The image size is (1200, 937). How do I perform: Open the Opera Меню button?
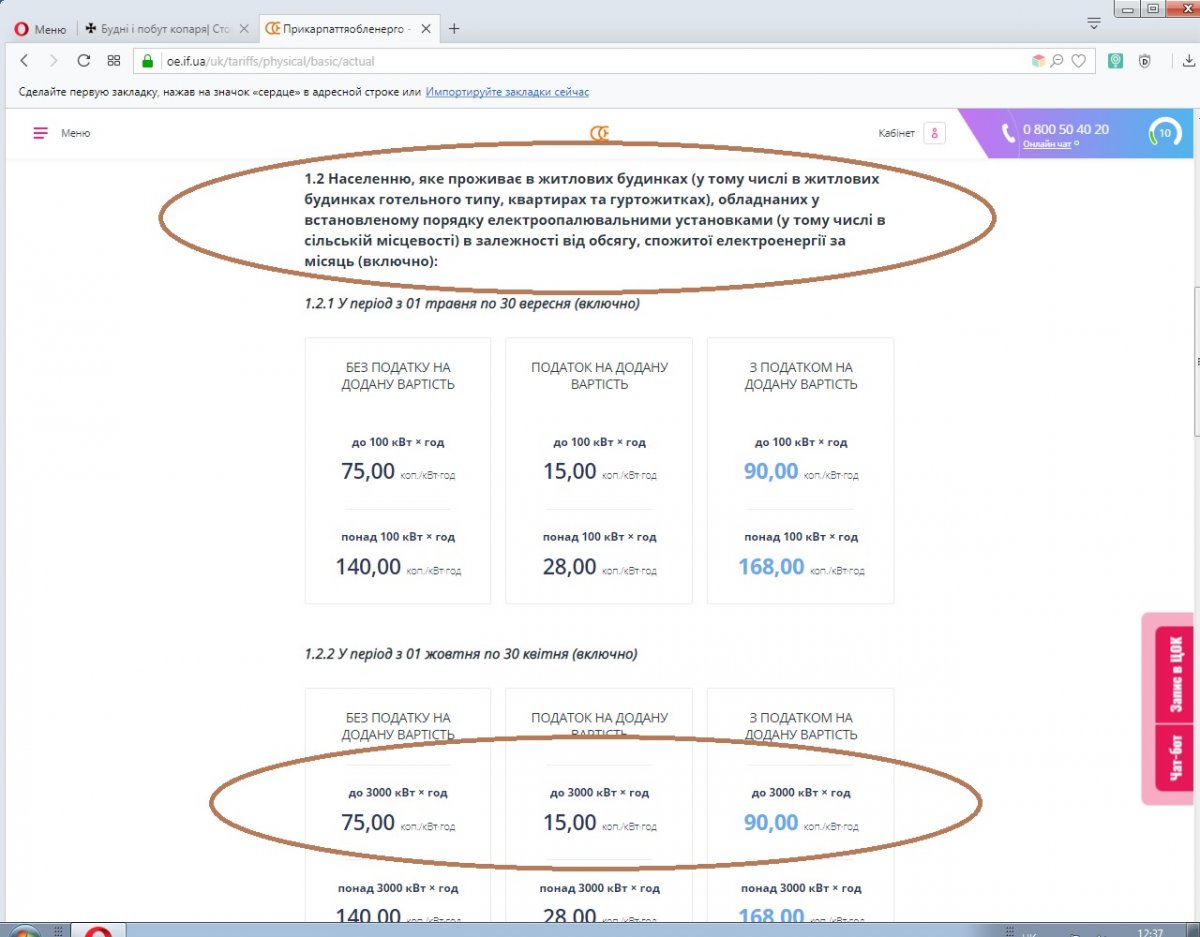click(x=41, y=29)
